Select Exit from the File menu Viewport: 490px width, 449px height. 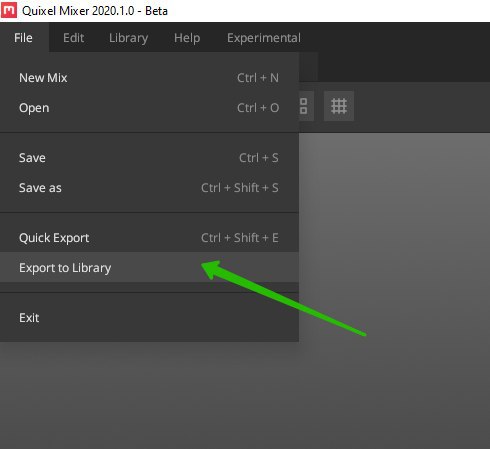coord(149,318)
